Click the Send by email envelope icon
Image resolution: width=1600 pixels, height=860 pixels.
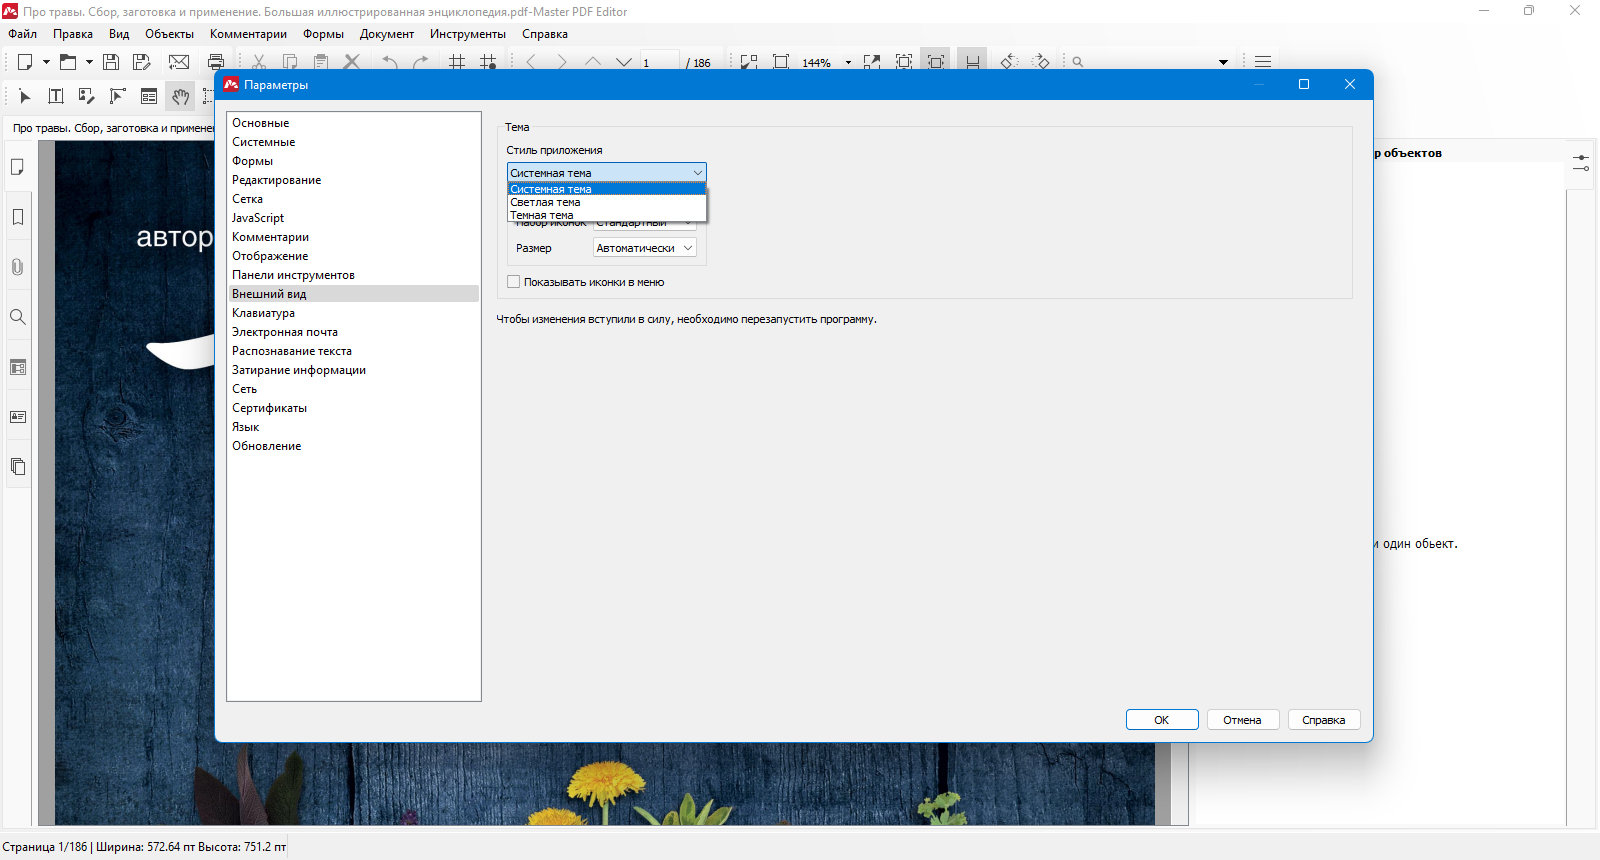179,62
